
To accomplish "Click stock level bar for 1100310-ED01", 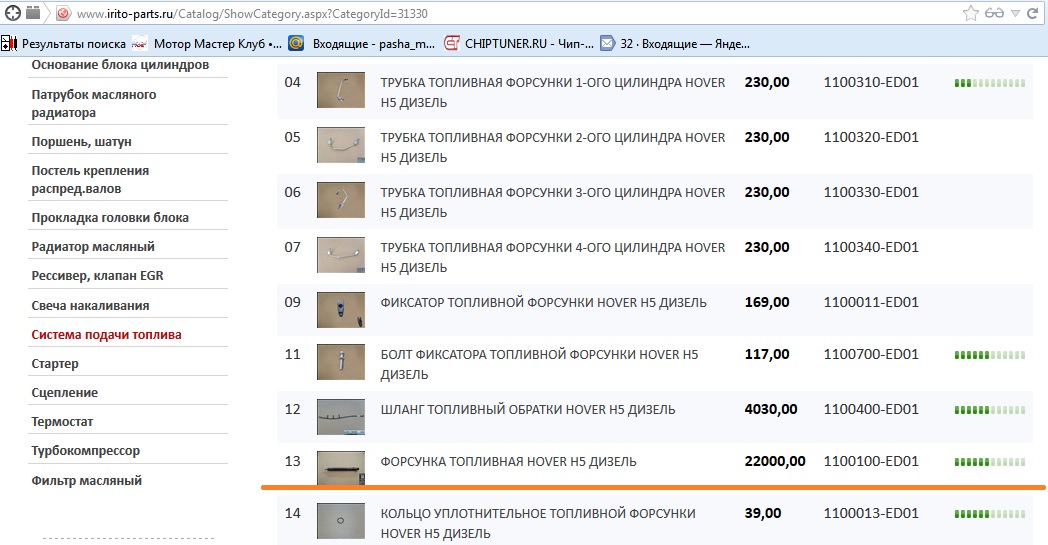I will (990, 83).
